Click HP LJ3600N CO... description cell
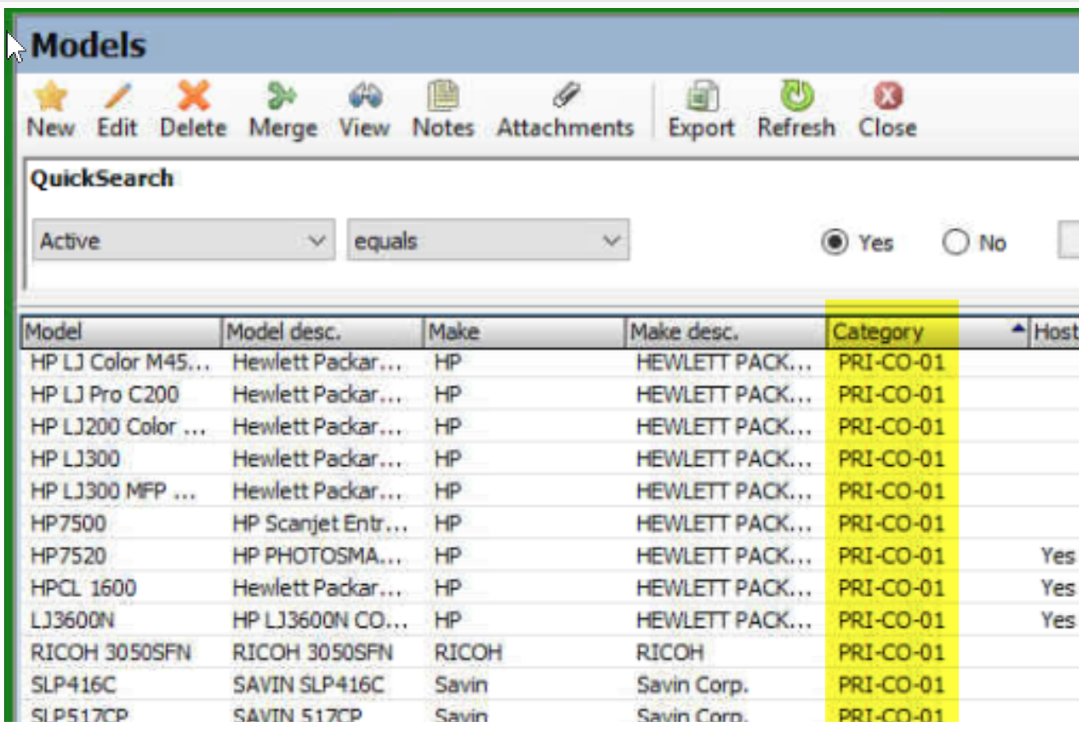This screenshot has height=732, width=1079. (x=320, y=621)
